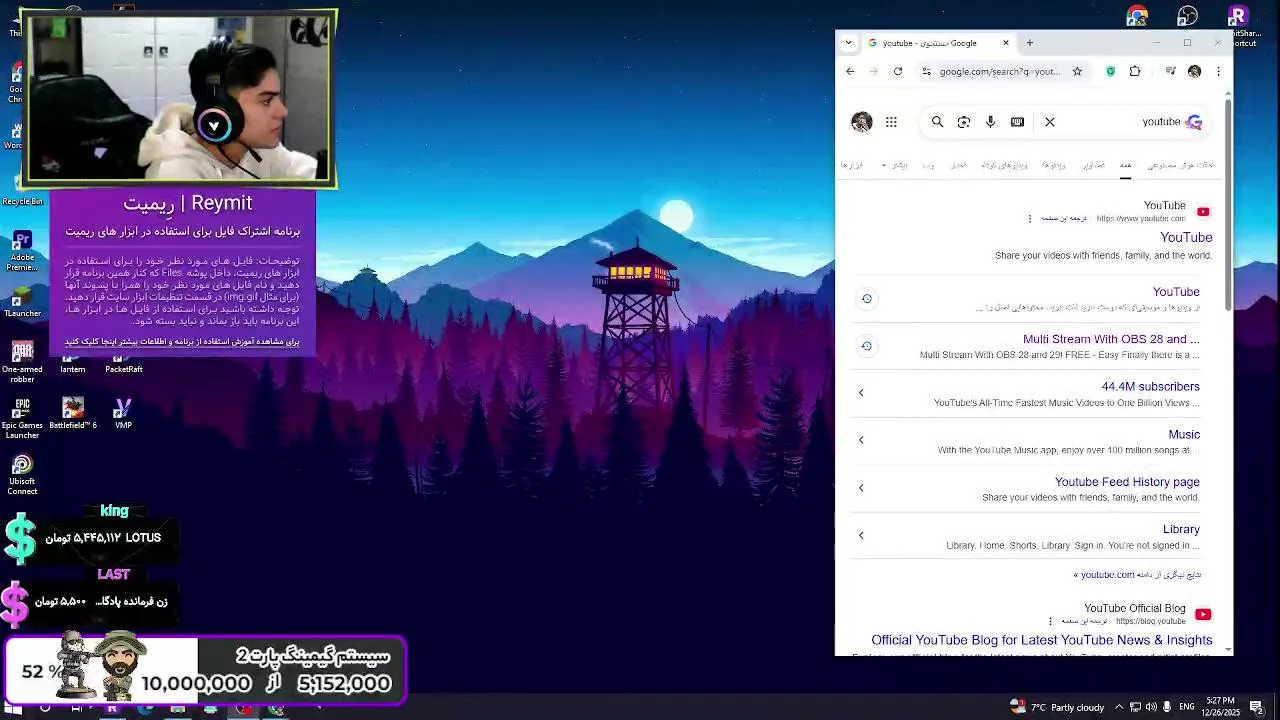
Task: Select the Short videos search tab
Action: tap(1004, 165)
